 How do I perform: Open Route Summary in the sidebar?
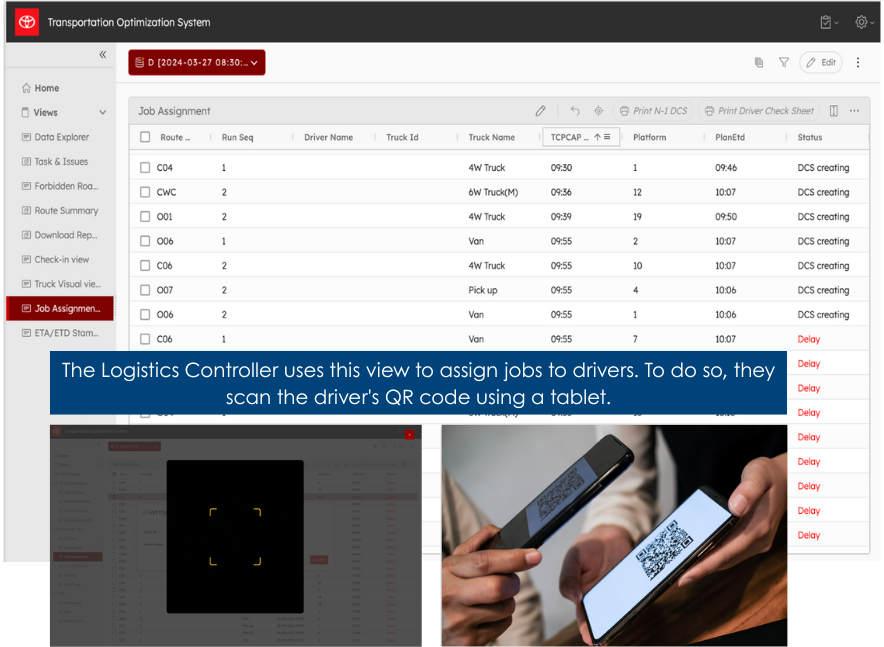60,211
